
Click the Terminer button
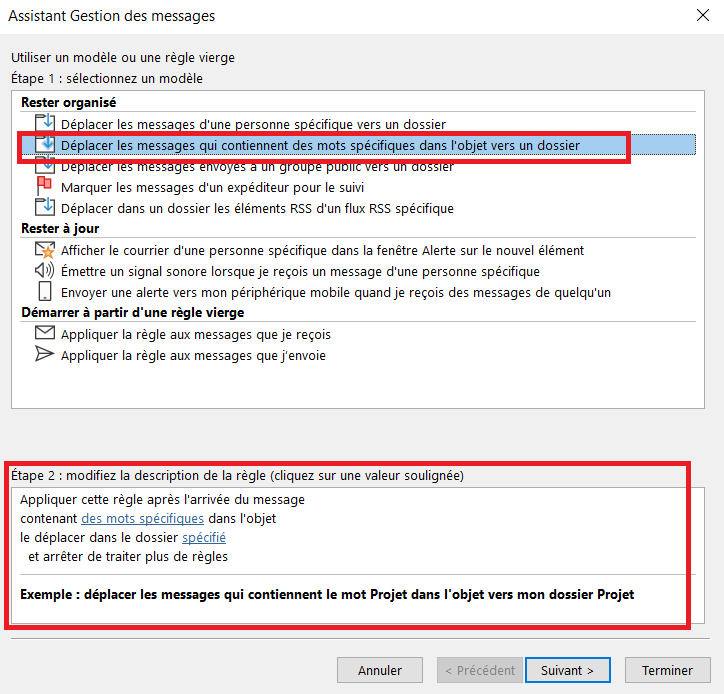pyautogui.click(x=667, y=670)
